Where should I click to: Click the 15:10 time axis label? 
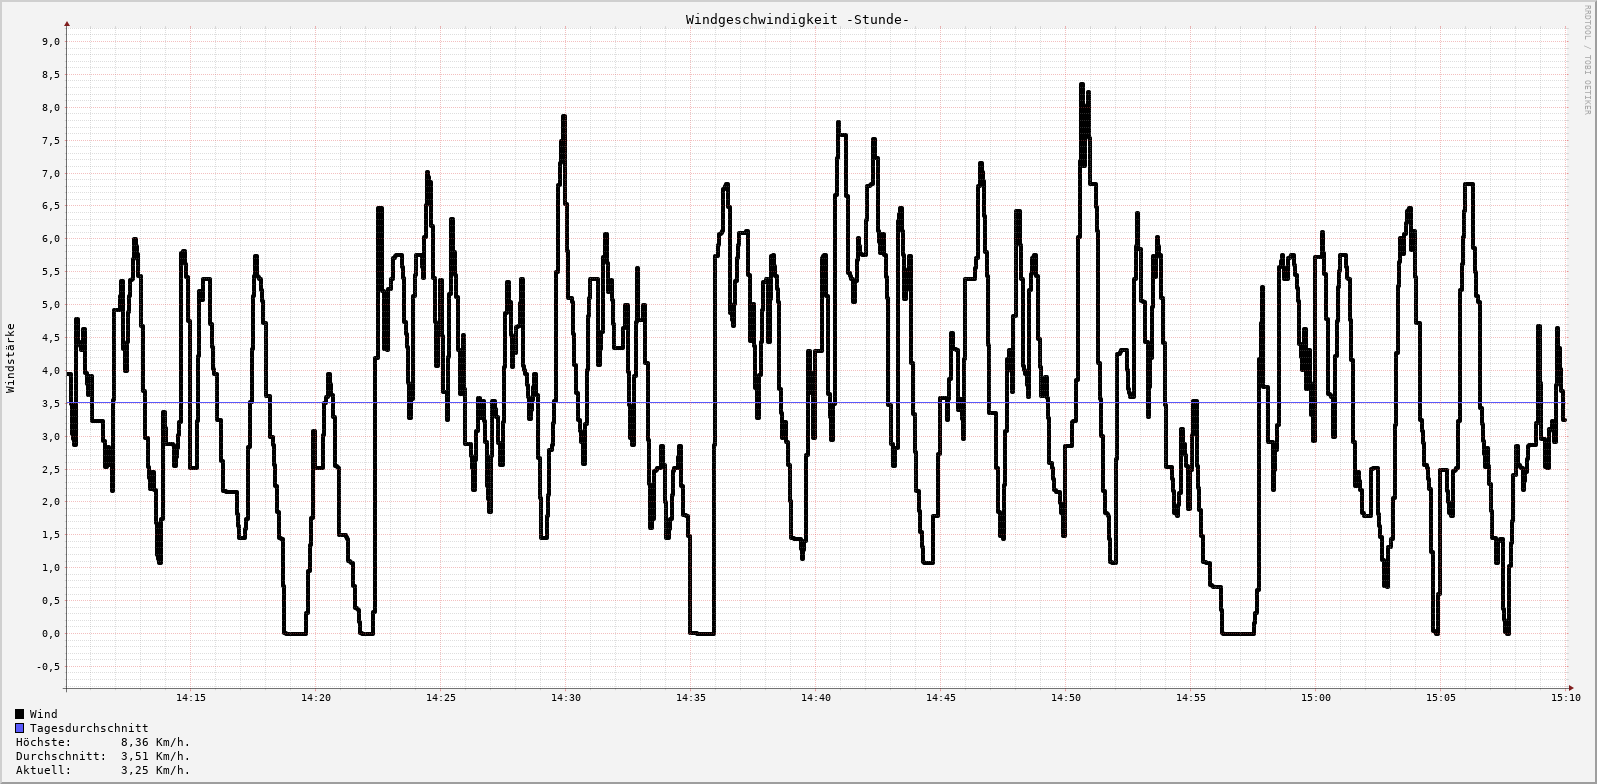coord(1565,698)
